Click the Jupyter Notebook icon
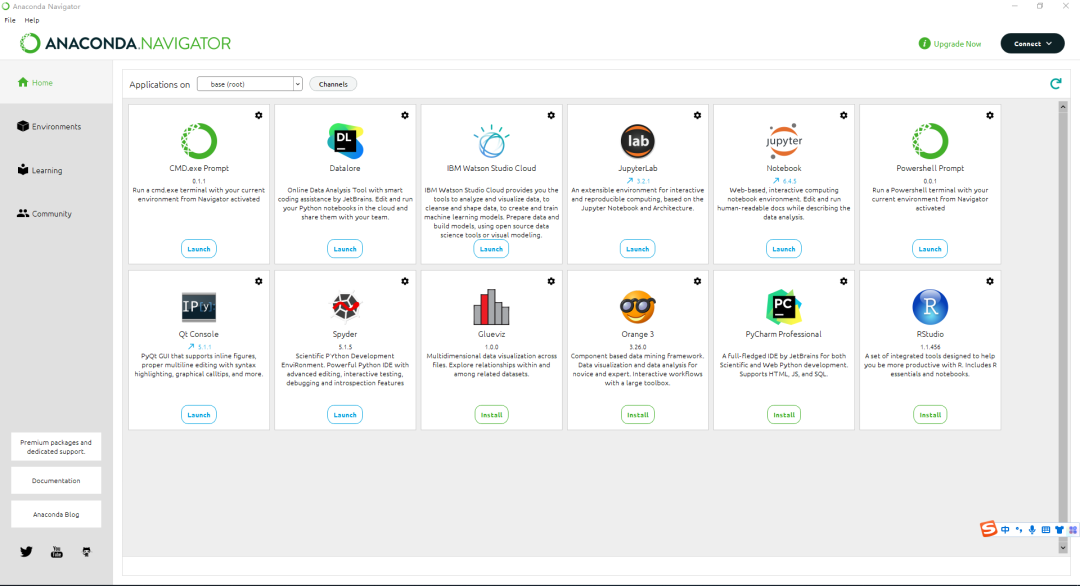 [x=784, y=141]
